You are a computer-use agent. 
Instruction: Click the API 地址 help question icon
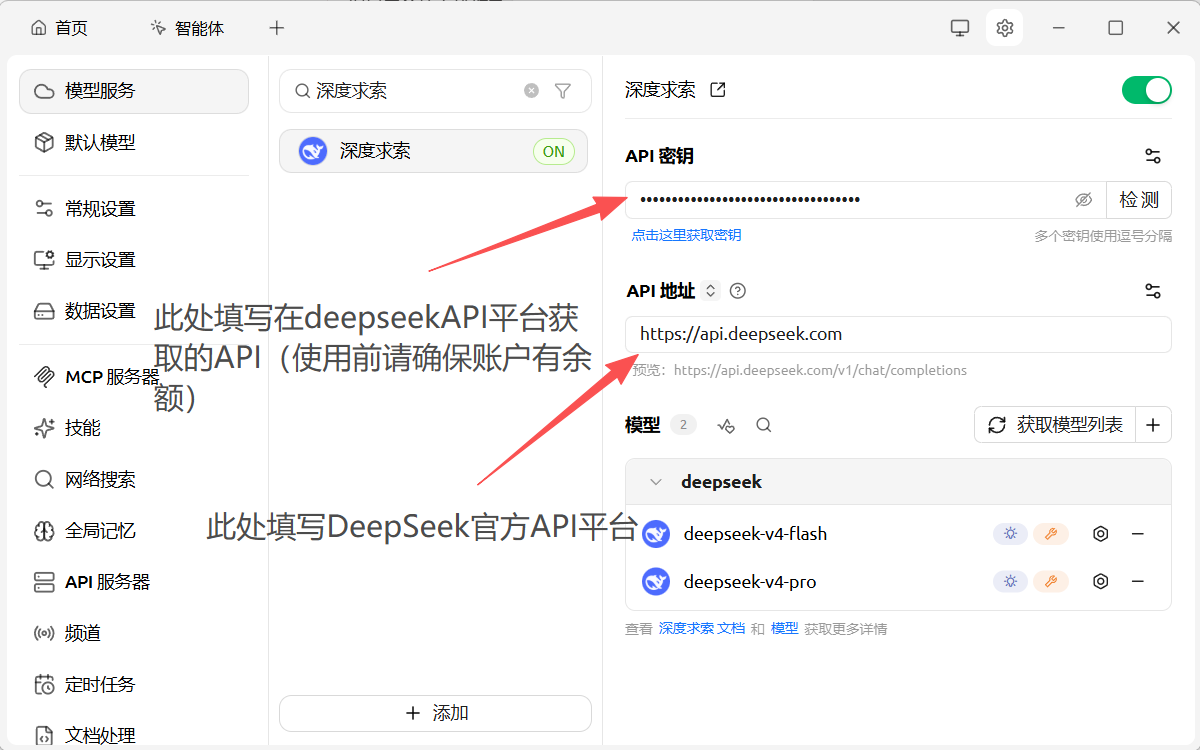[738, 291]
